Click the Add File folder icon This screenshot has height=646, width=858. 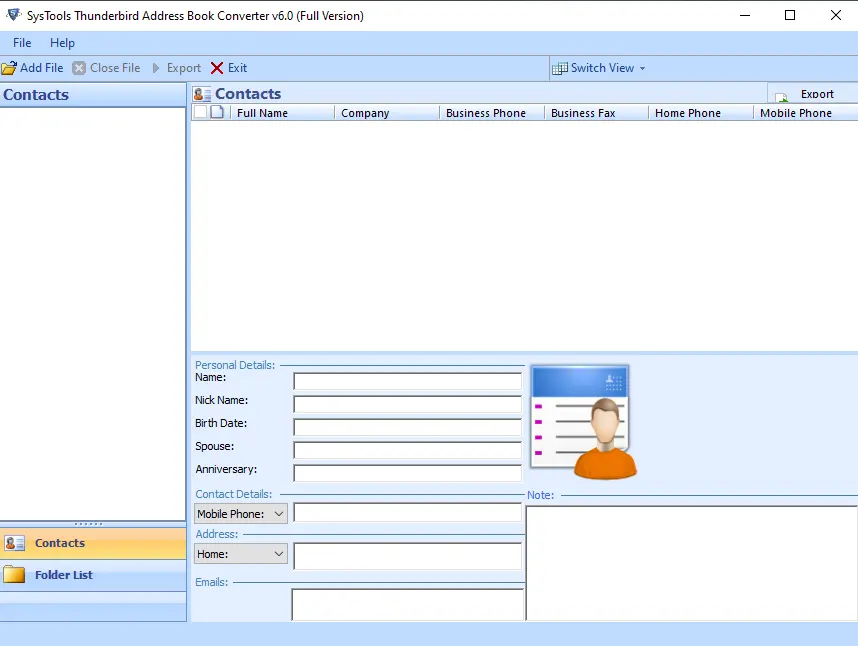pyautogui.click(x=9, y=68)
